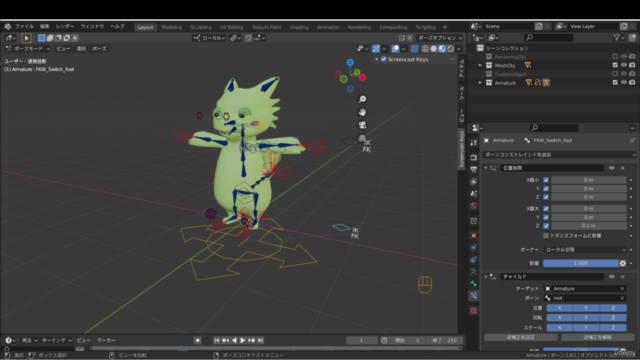Select rendered viewport shading

450,49
